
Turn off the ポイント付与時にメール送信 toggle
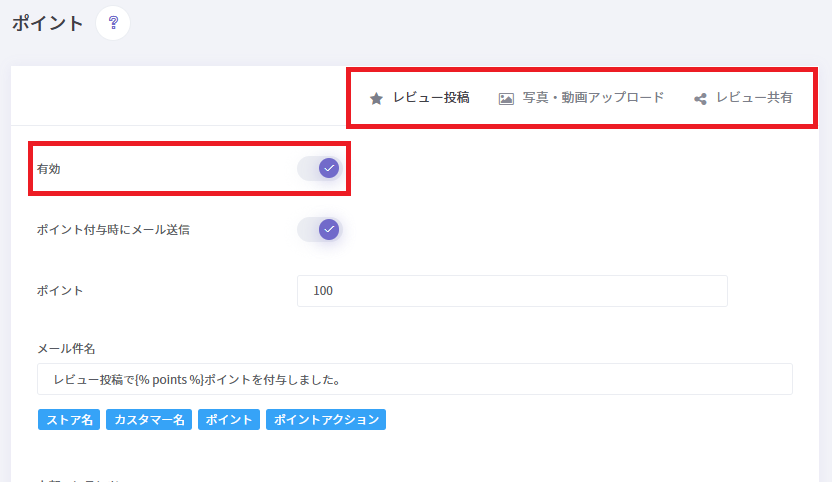tap(320, 230)
